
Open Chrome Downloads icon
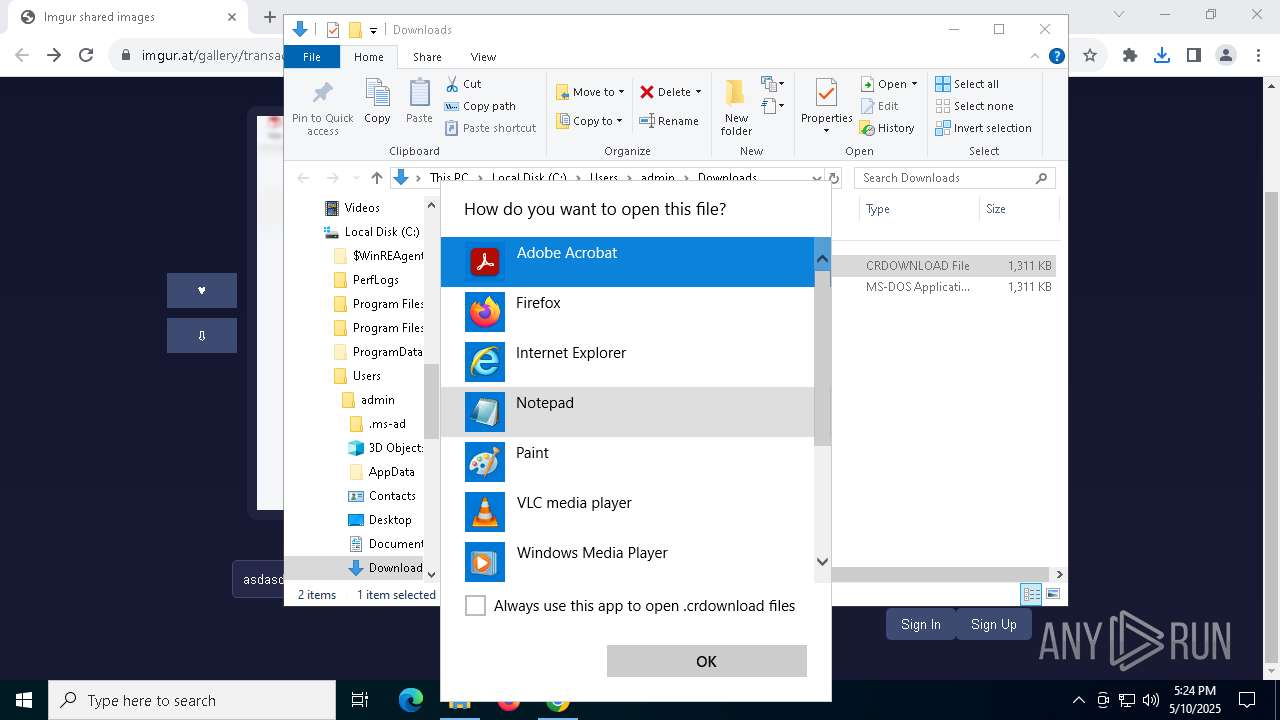(1161, 55)
